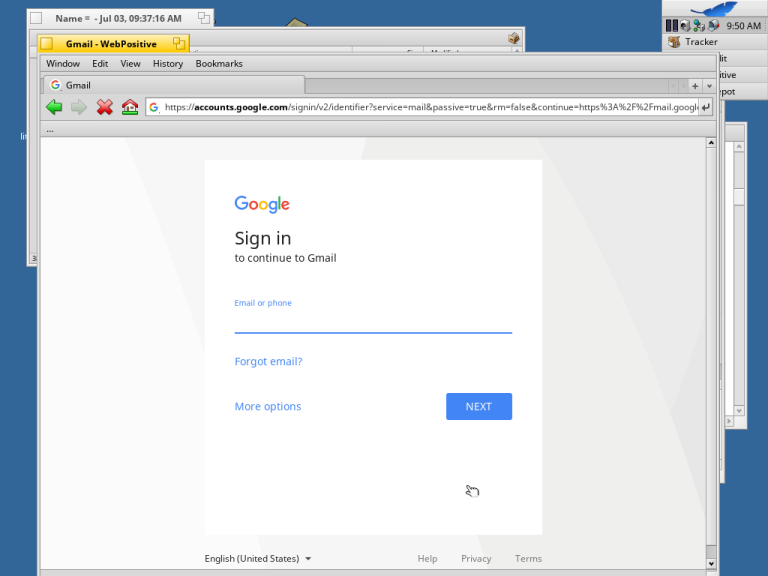768x576 pixels.
Task: Click the blue NEXT button
Action: pos(478,406)
